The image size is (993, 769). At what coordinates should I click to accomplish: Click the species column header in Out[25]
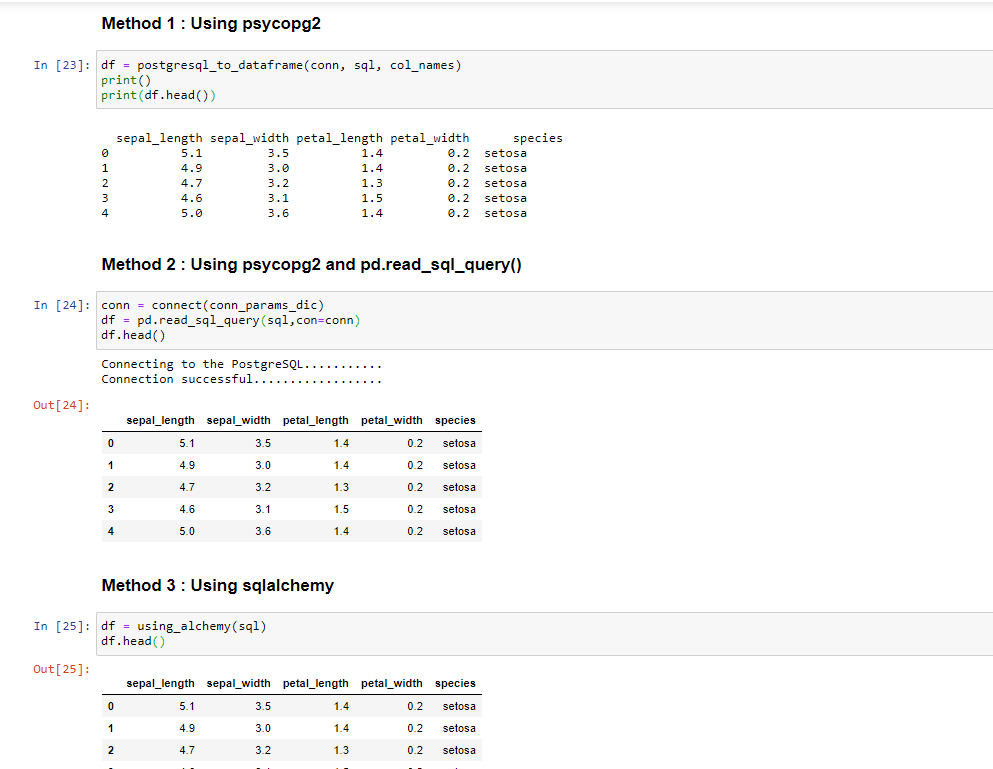click(x=455, y=683)
